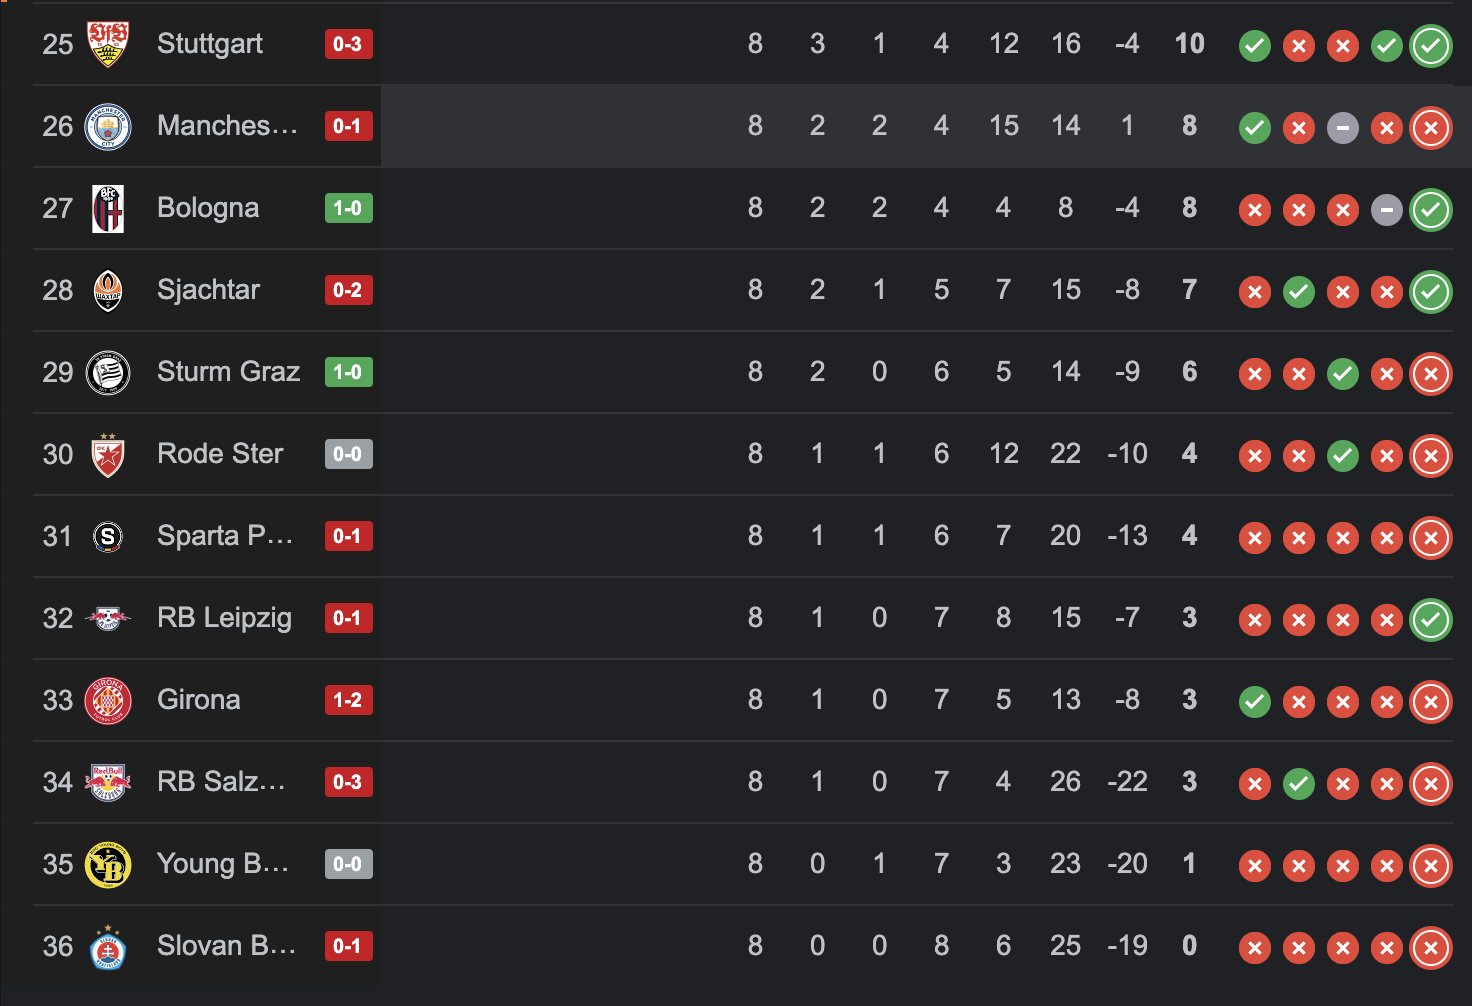Select the Rode Ster team name
Image resolution: width=1472 pixels, height=1006 pixels.
220,454
